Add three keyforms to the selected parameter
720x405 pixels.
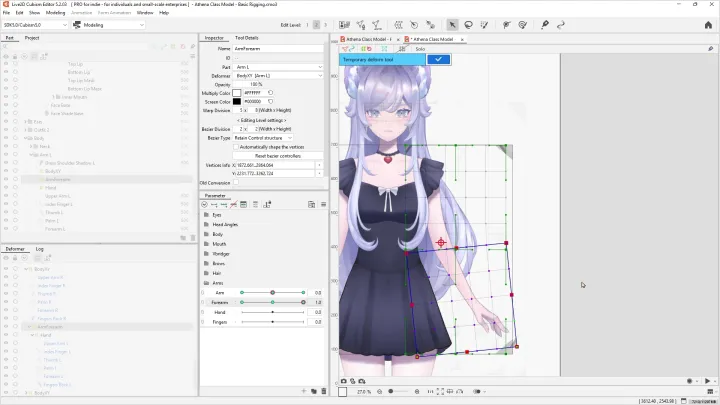(x=224, y=204)
